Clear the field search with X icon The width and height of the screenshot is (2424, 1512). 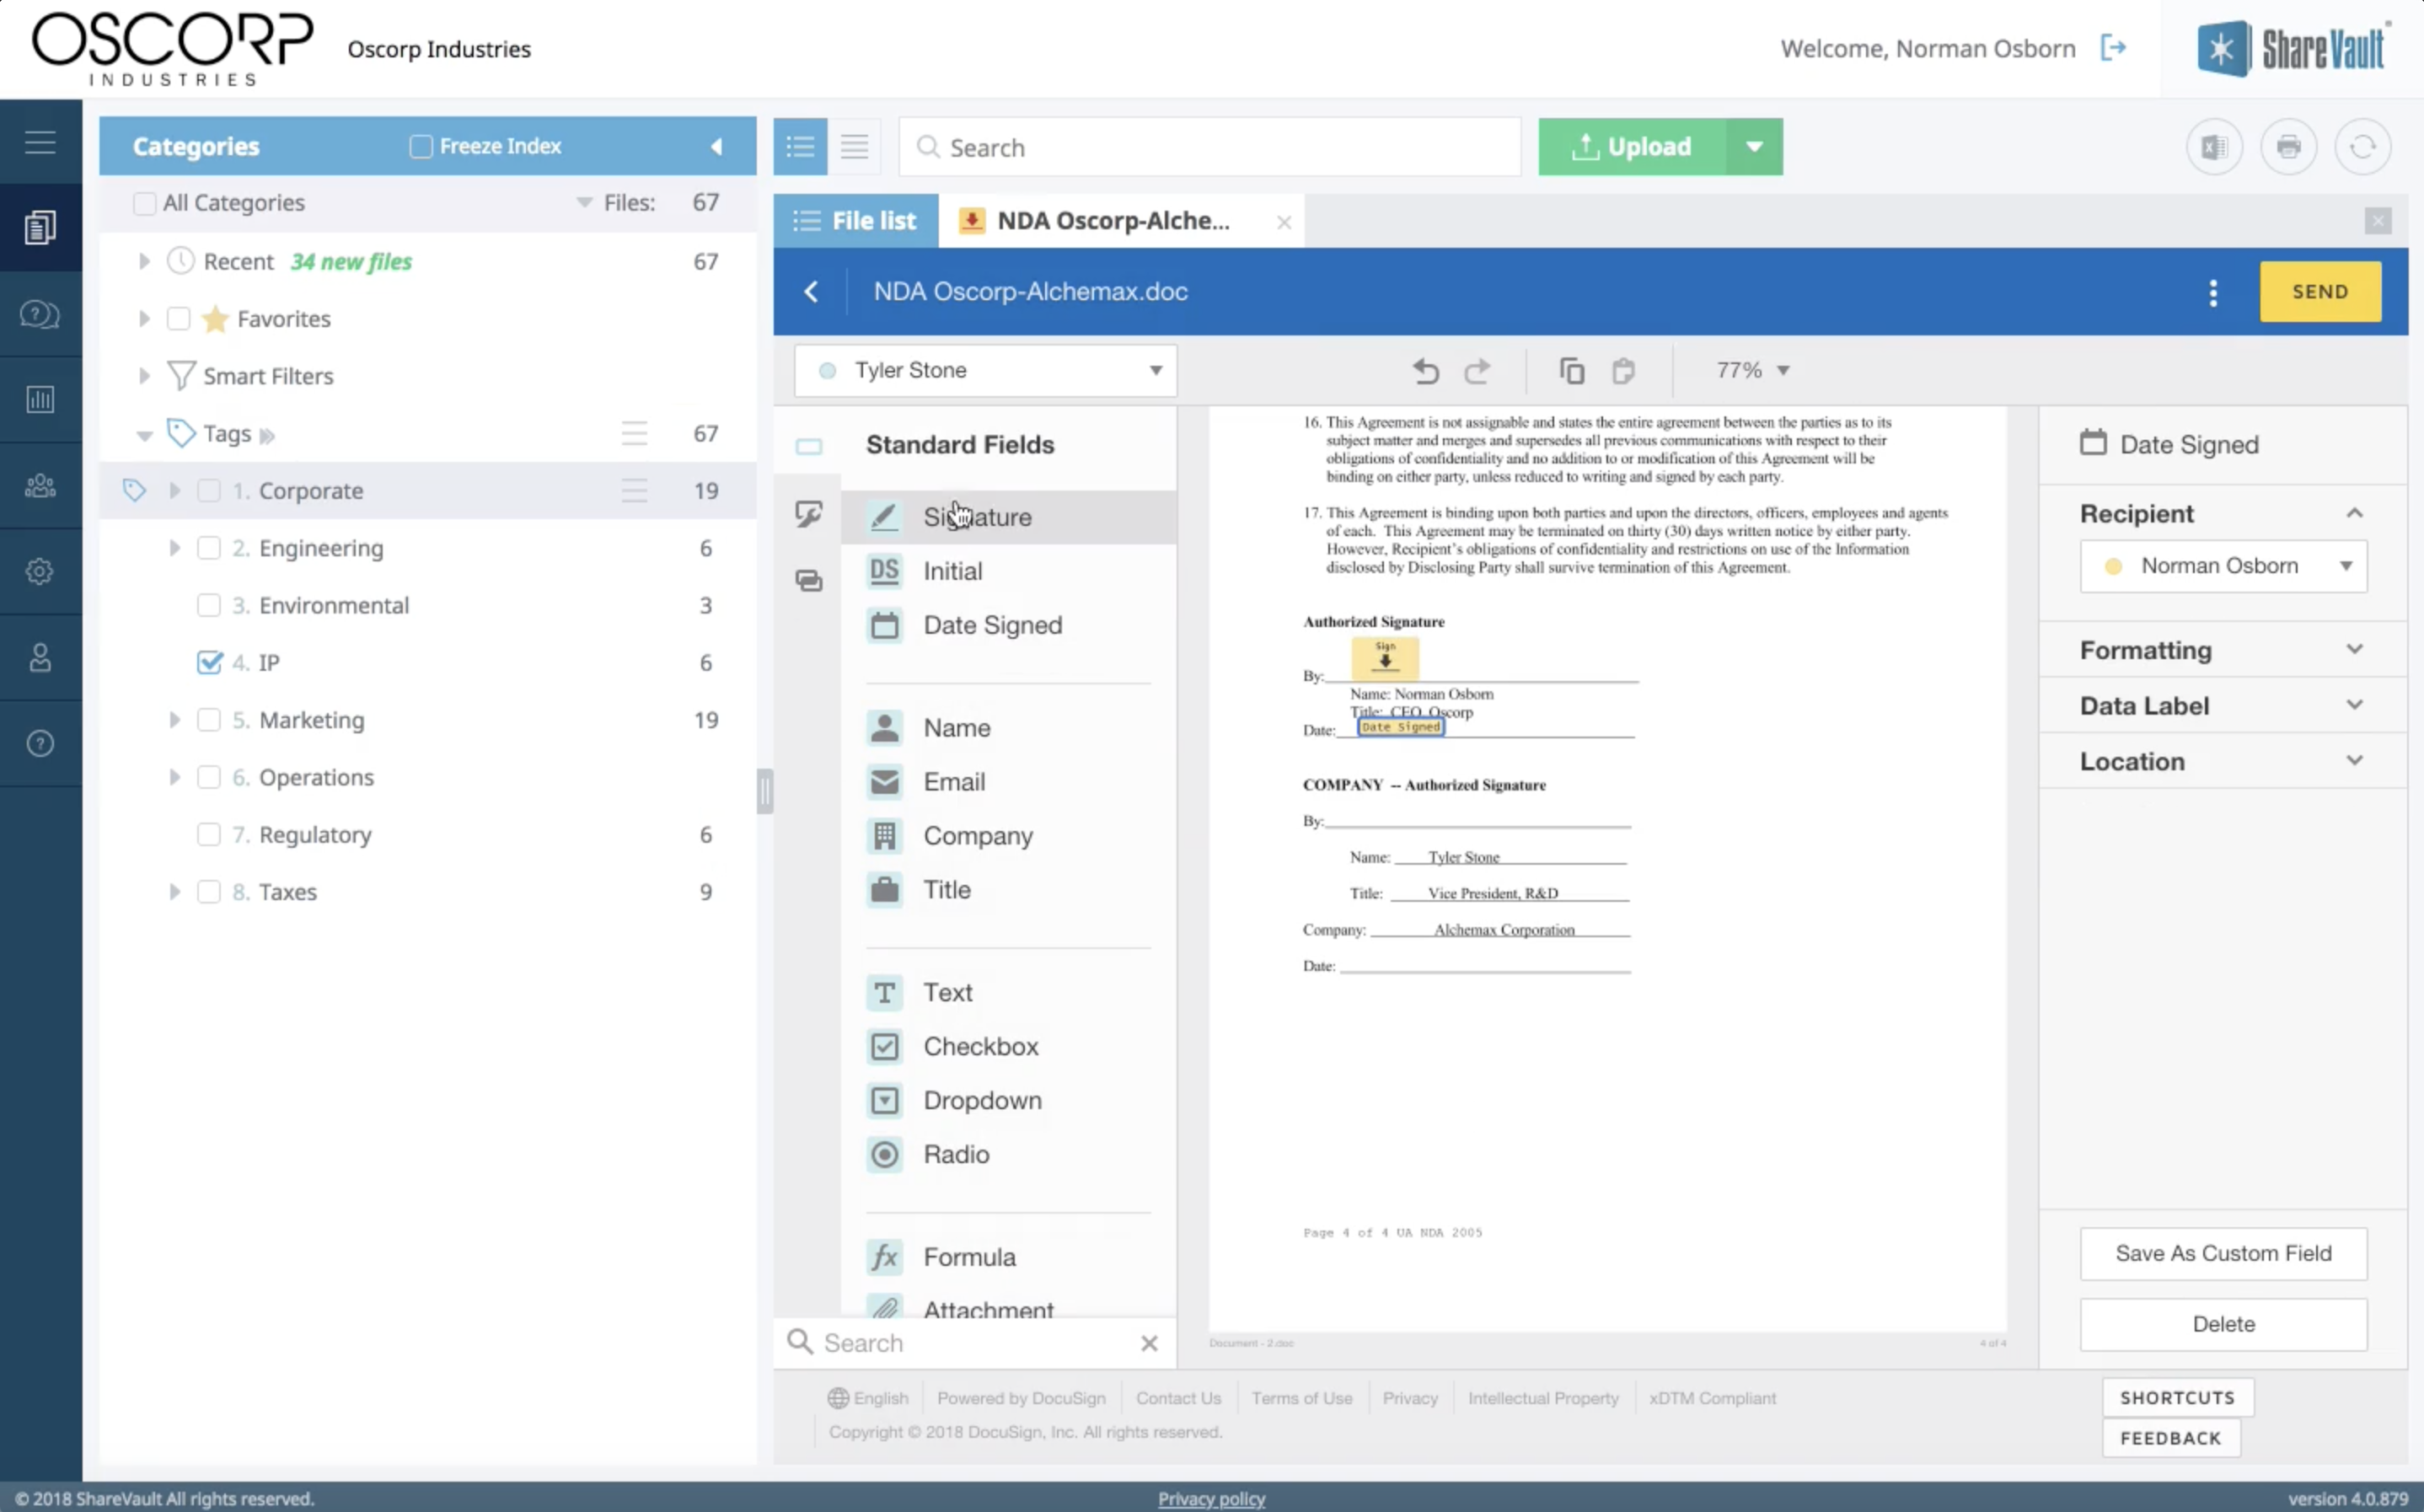[1149, 1343]
